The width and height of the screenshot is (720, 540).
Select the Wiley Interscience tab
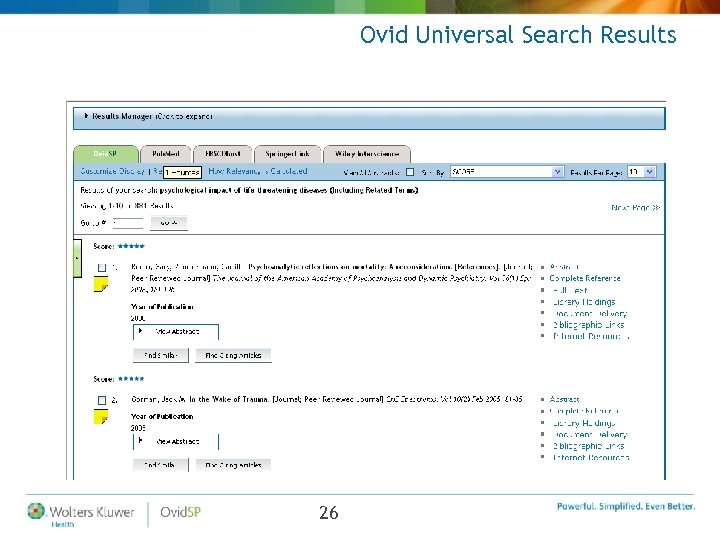click(x=367, y=154)
